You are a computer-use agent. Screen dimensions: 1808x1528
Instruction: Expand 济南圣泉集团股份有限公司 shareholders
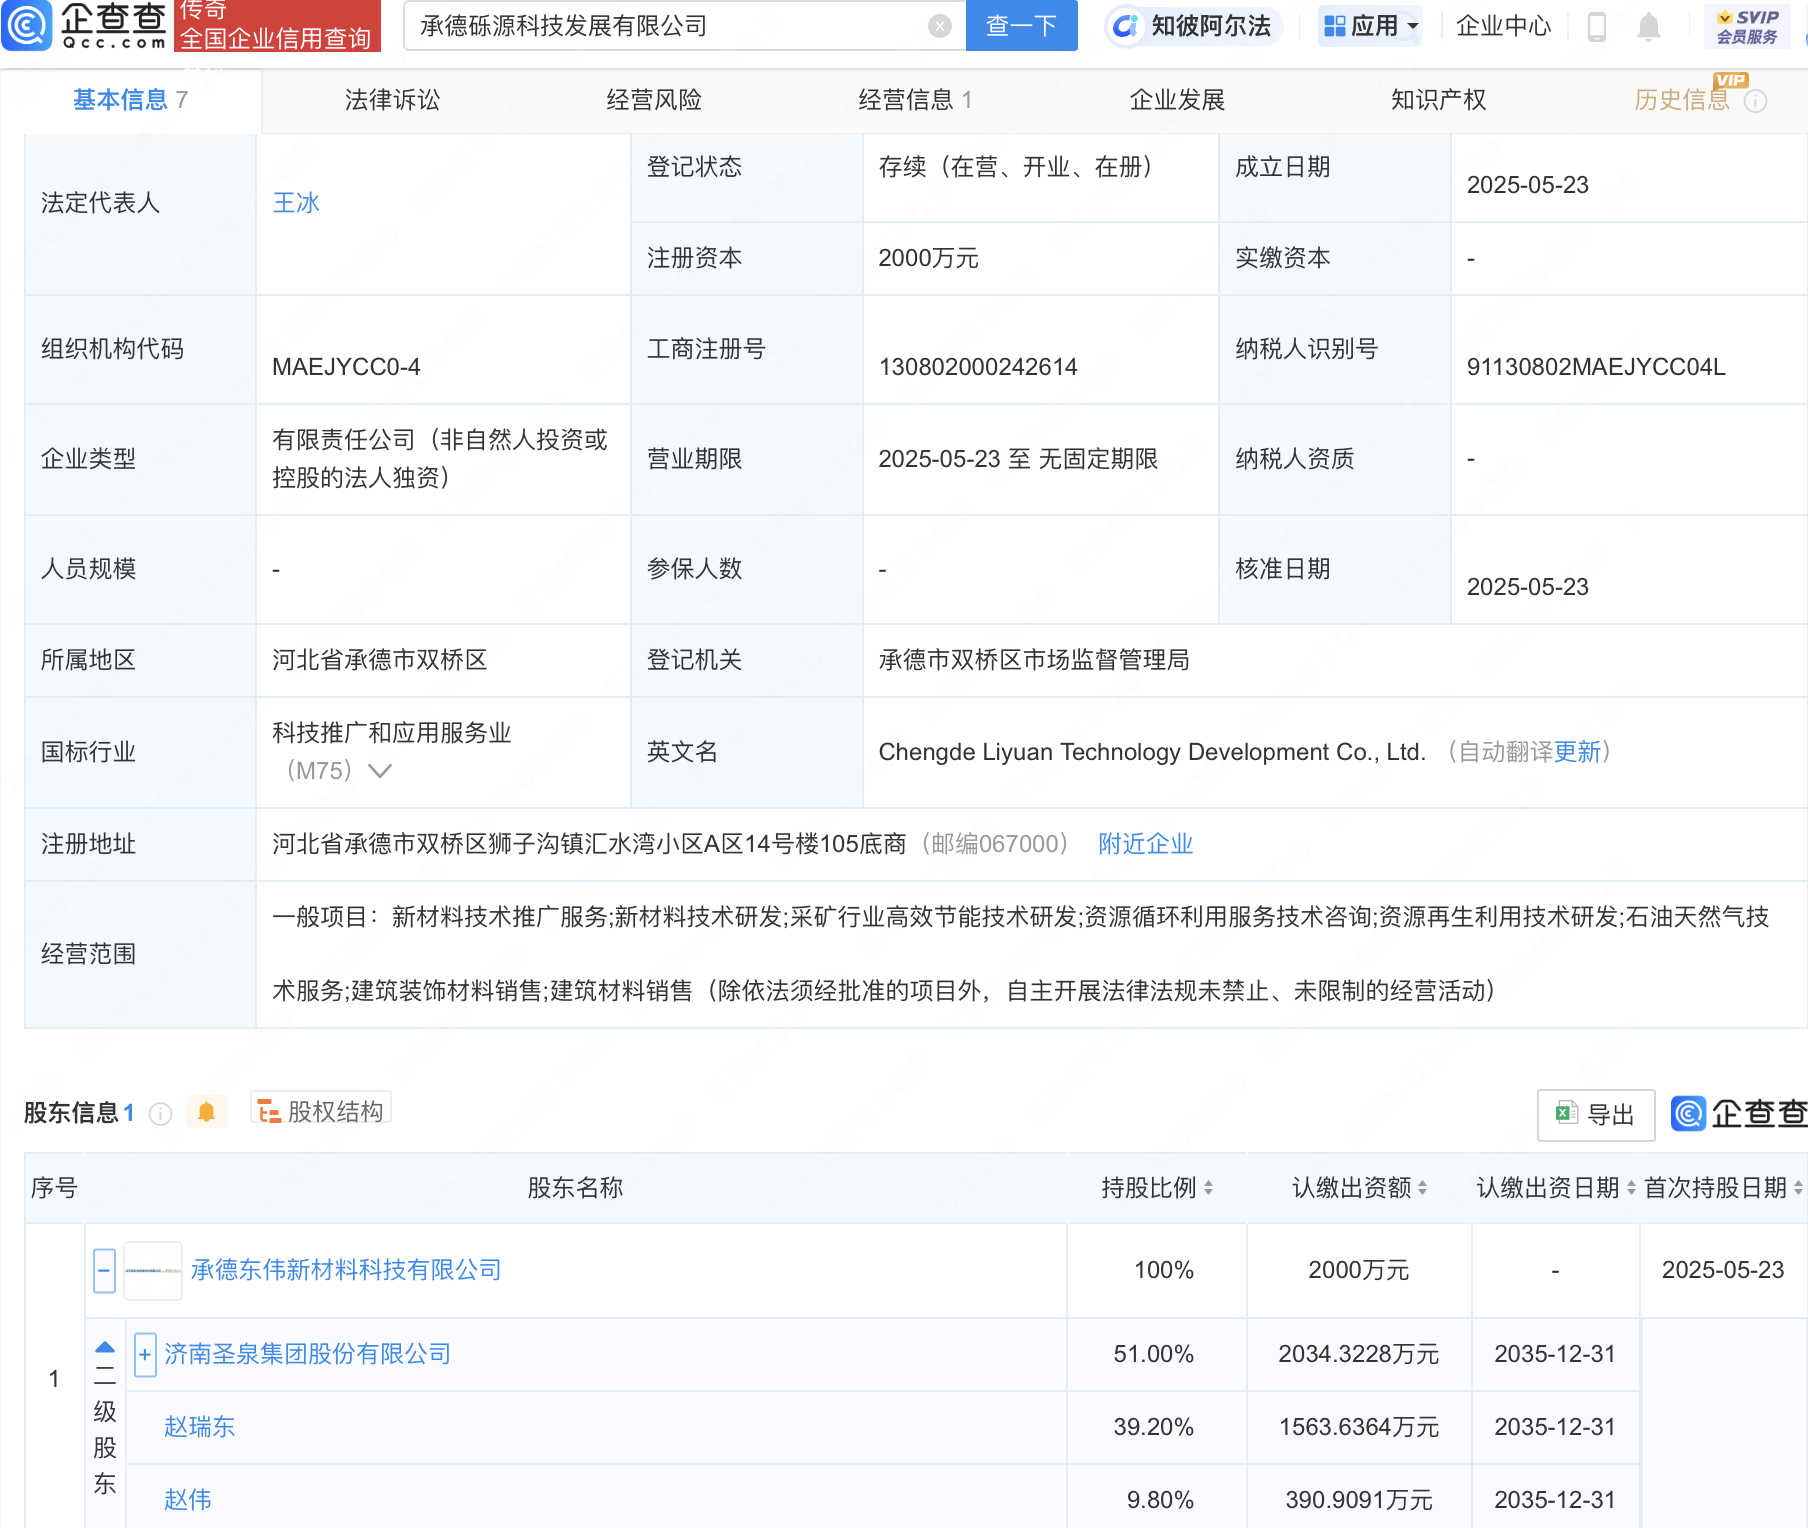coord(145,1355)
